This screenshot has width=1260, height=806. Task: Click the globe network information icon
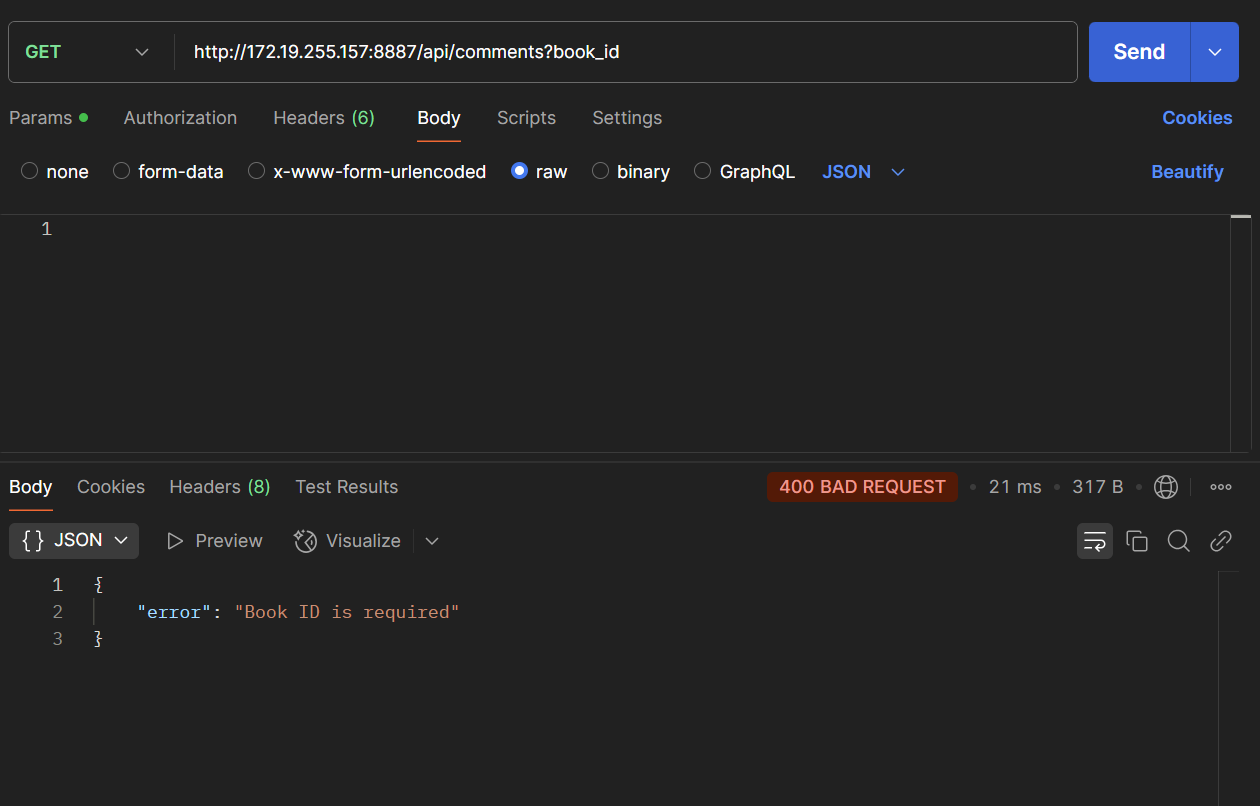pyautogui.click(x=1166, y=487)
